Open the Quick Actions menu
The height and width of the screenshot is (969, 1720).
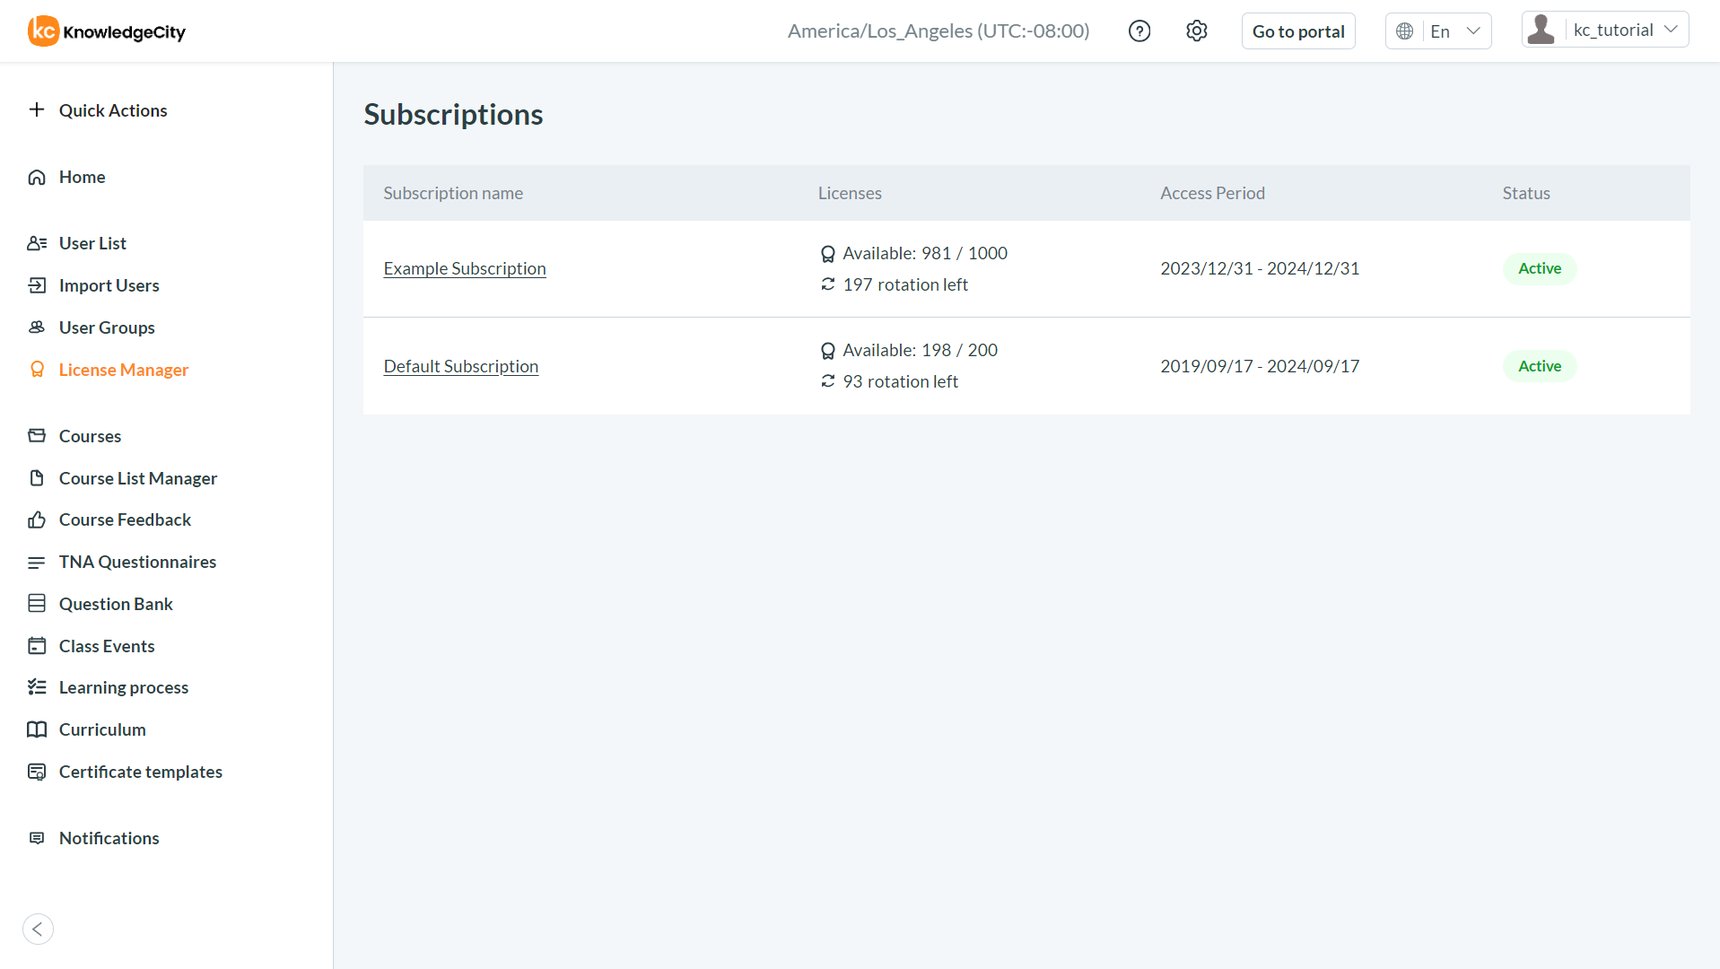coord(113,110)
